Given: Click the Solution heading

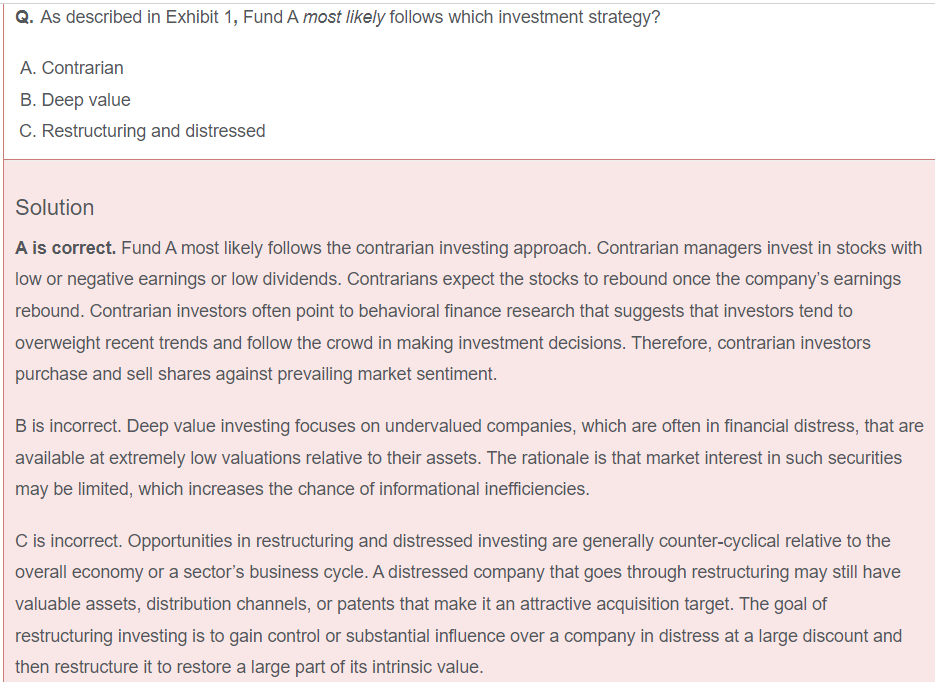Looking at the screenshot, I should (55, 207).
